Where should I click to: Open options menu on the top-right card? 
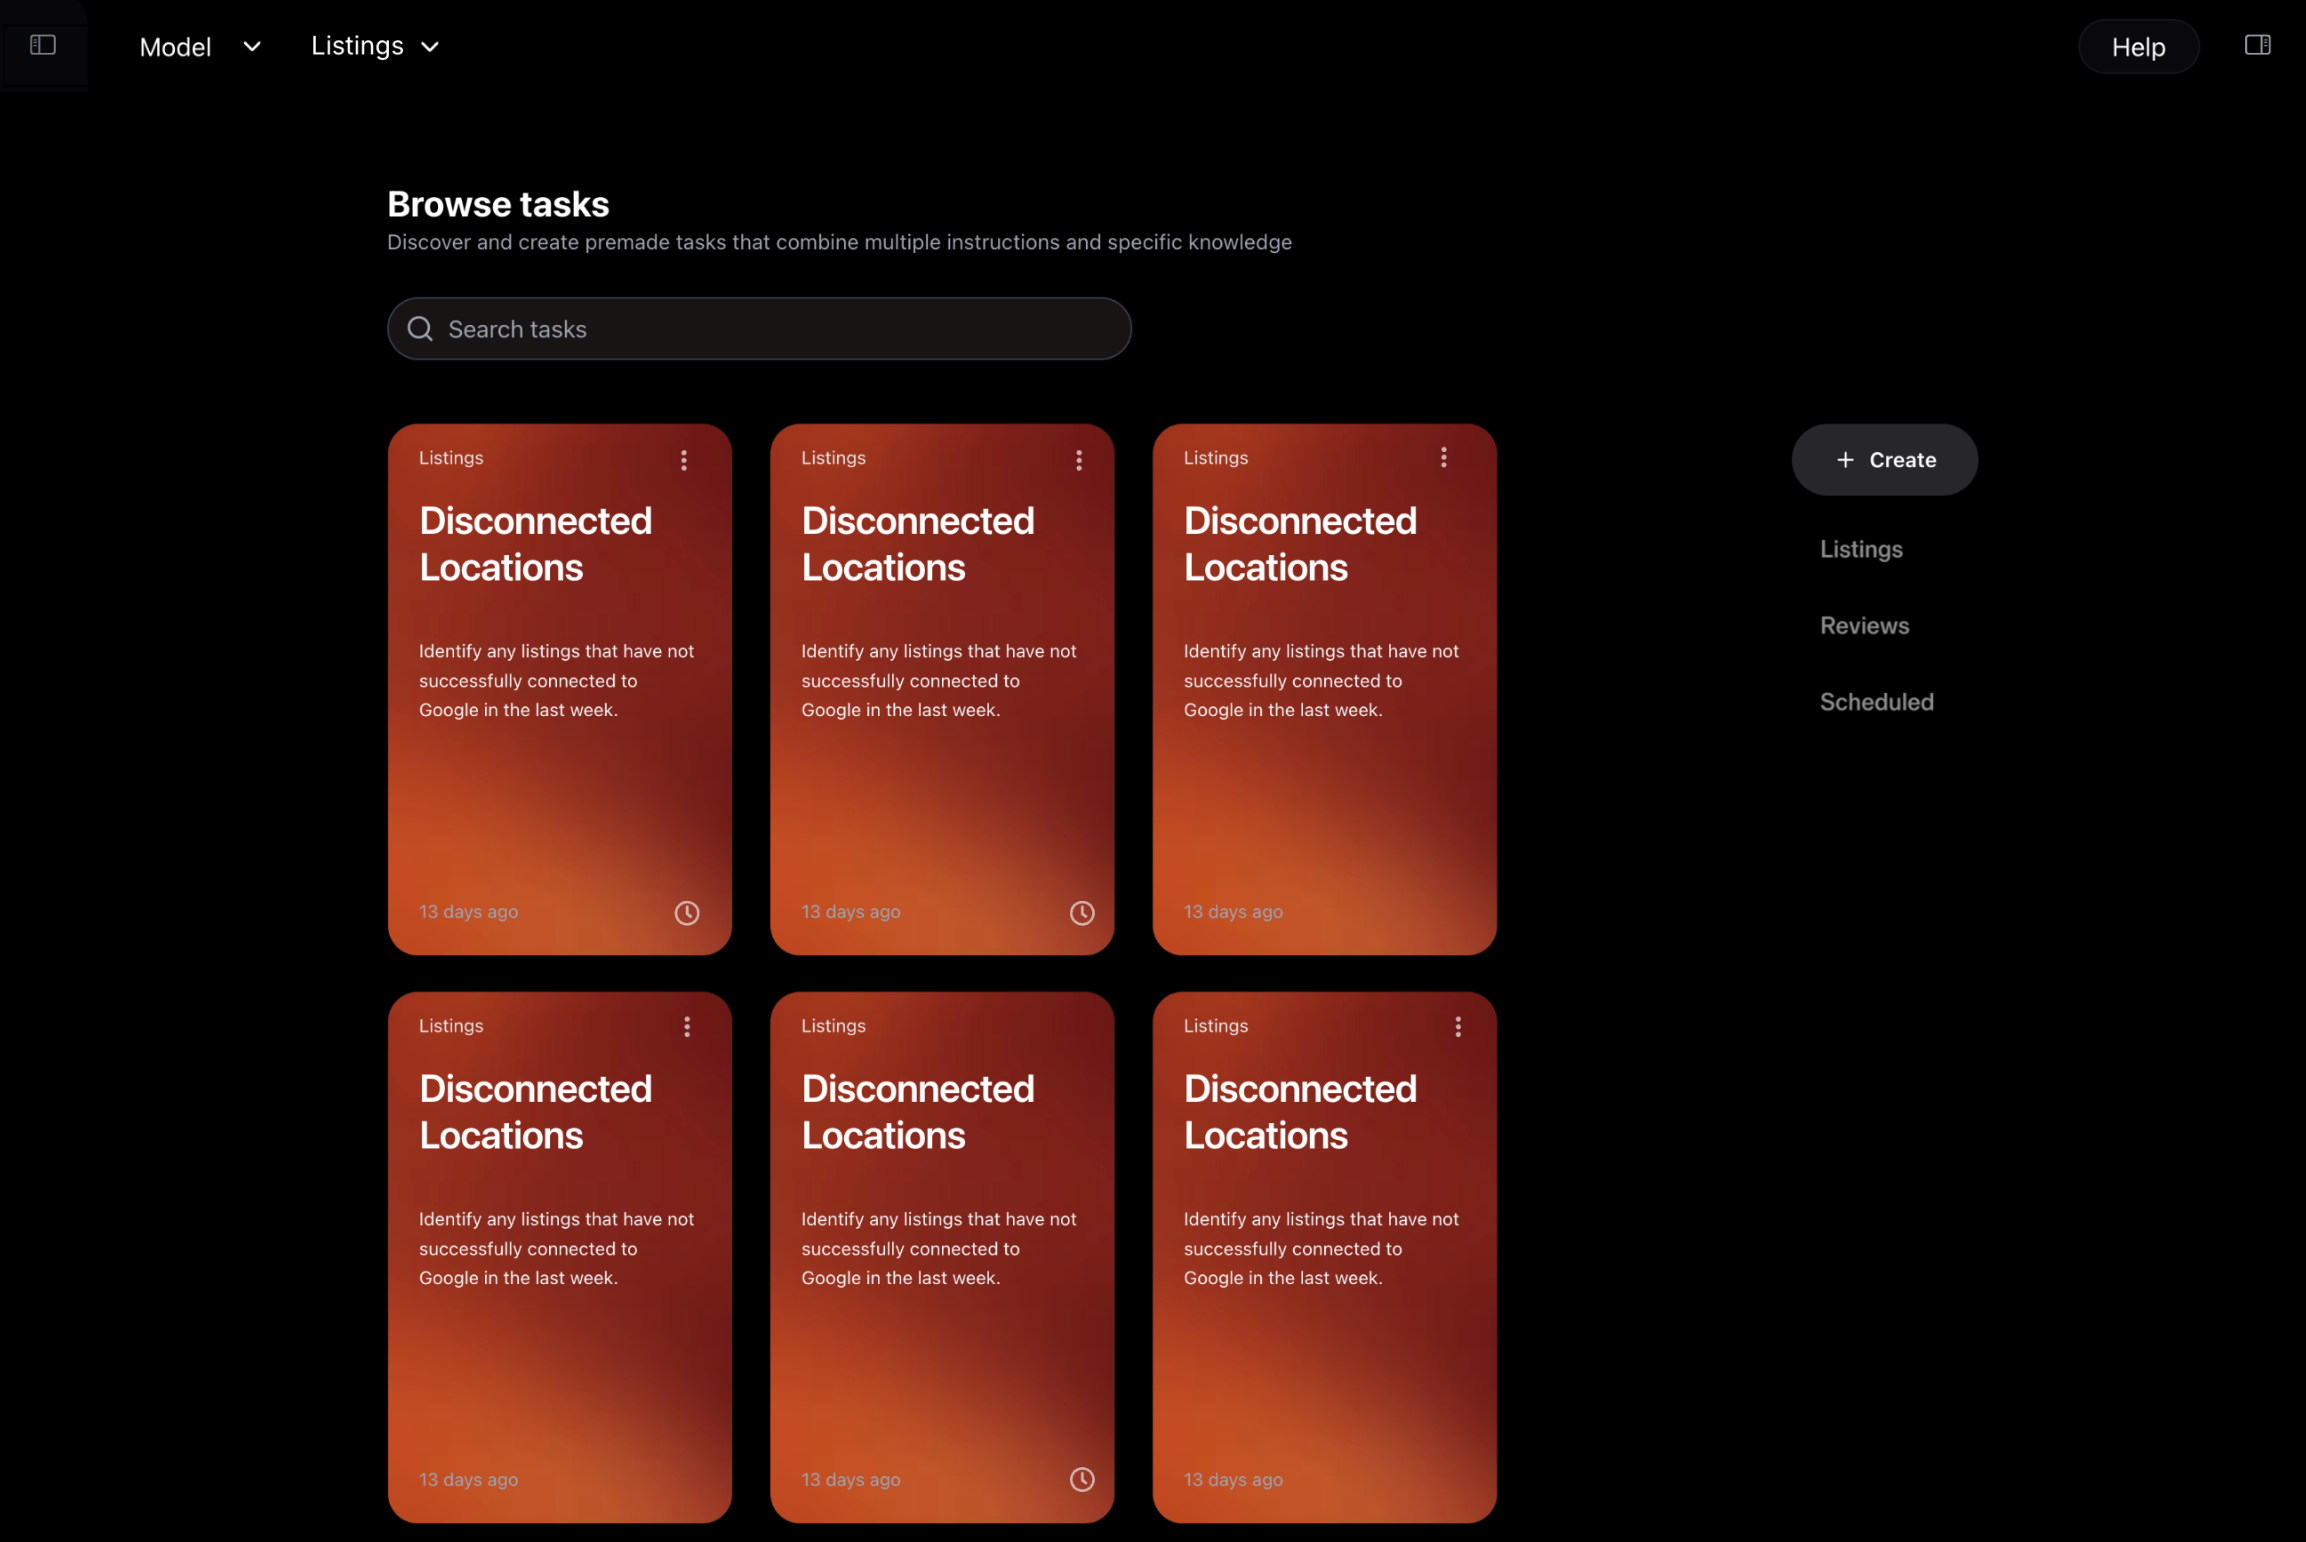(x=1443, y=457)
